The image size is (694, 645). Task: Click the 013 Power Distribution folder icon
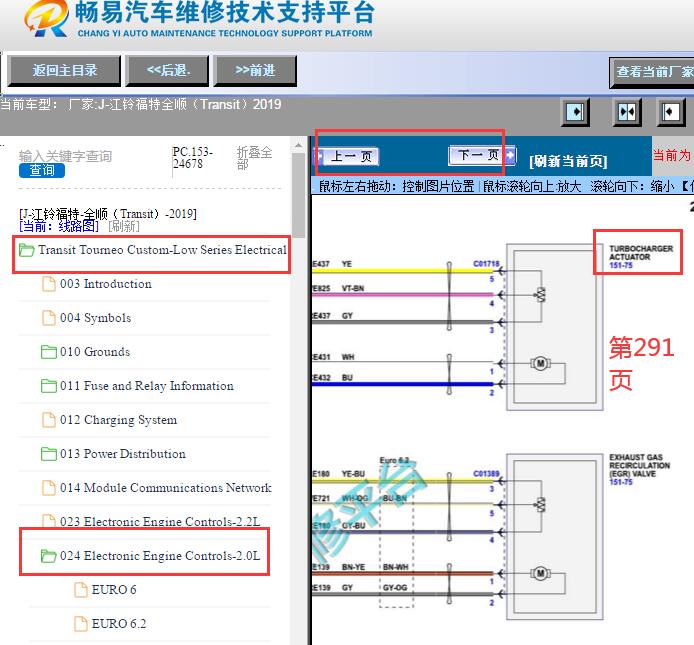tap(48, 454)
